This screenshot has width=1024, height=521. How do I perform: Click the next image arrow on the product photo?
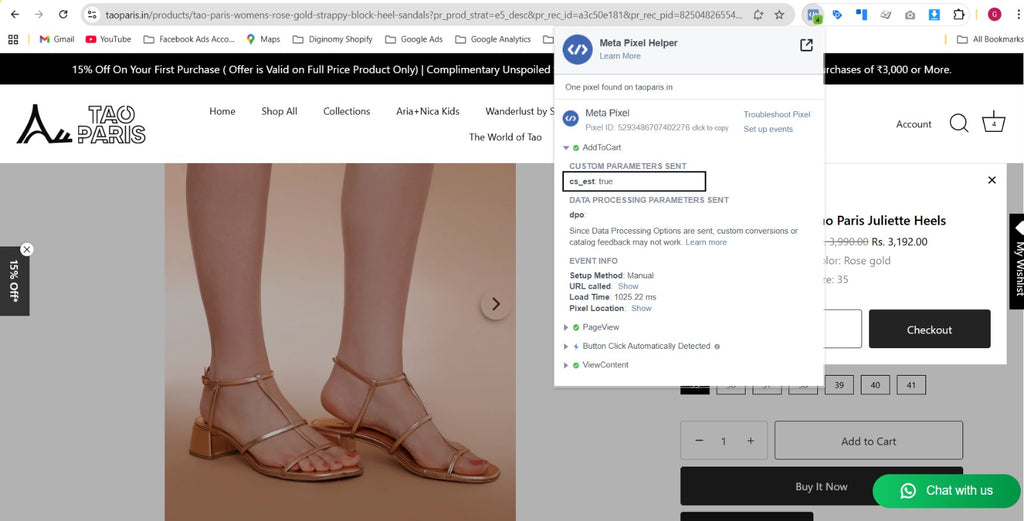[495, 304]
